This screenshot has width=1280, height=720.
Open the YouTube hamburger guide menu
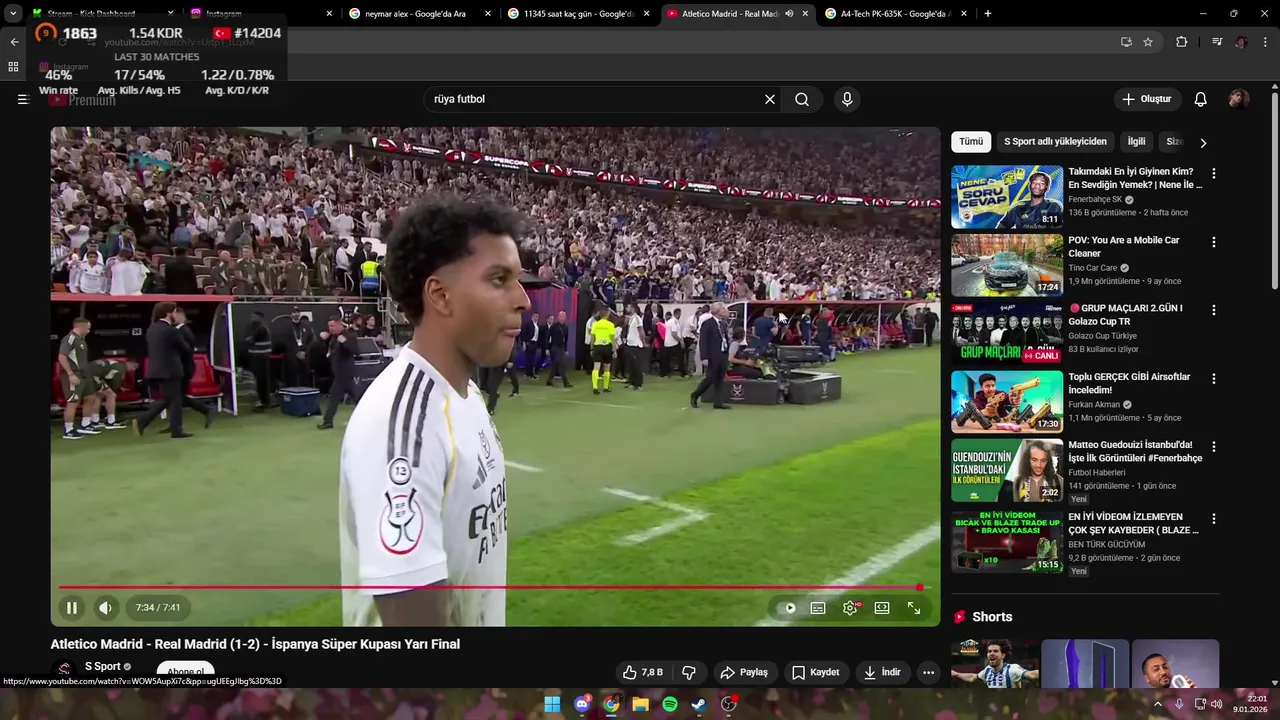pos(23,99)
